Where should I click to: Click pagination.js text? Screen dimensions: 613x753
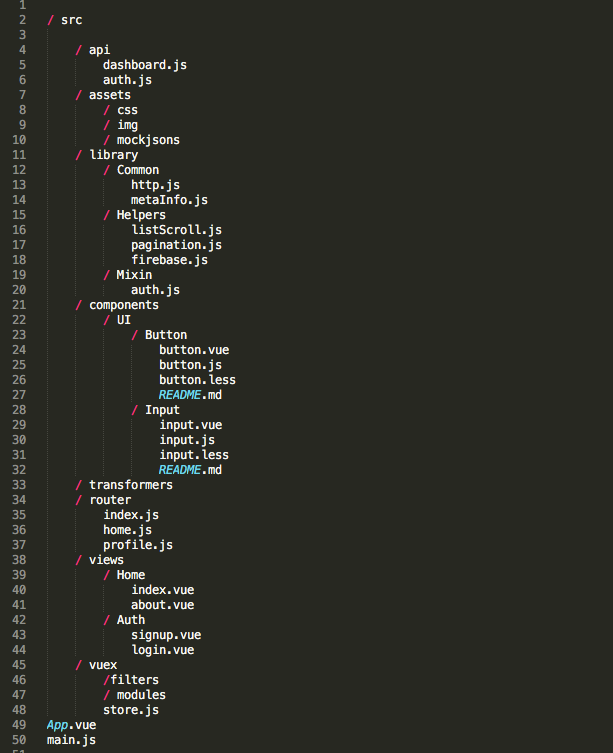pyautogui.click(x=176, y=245)
